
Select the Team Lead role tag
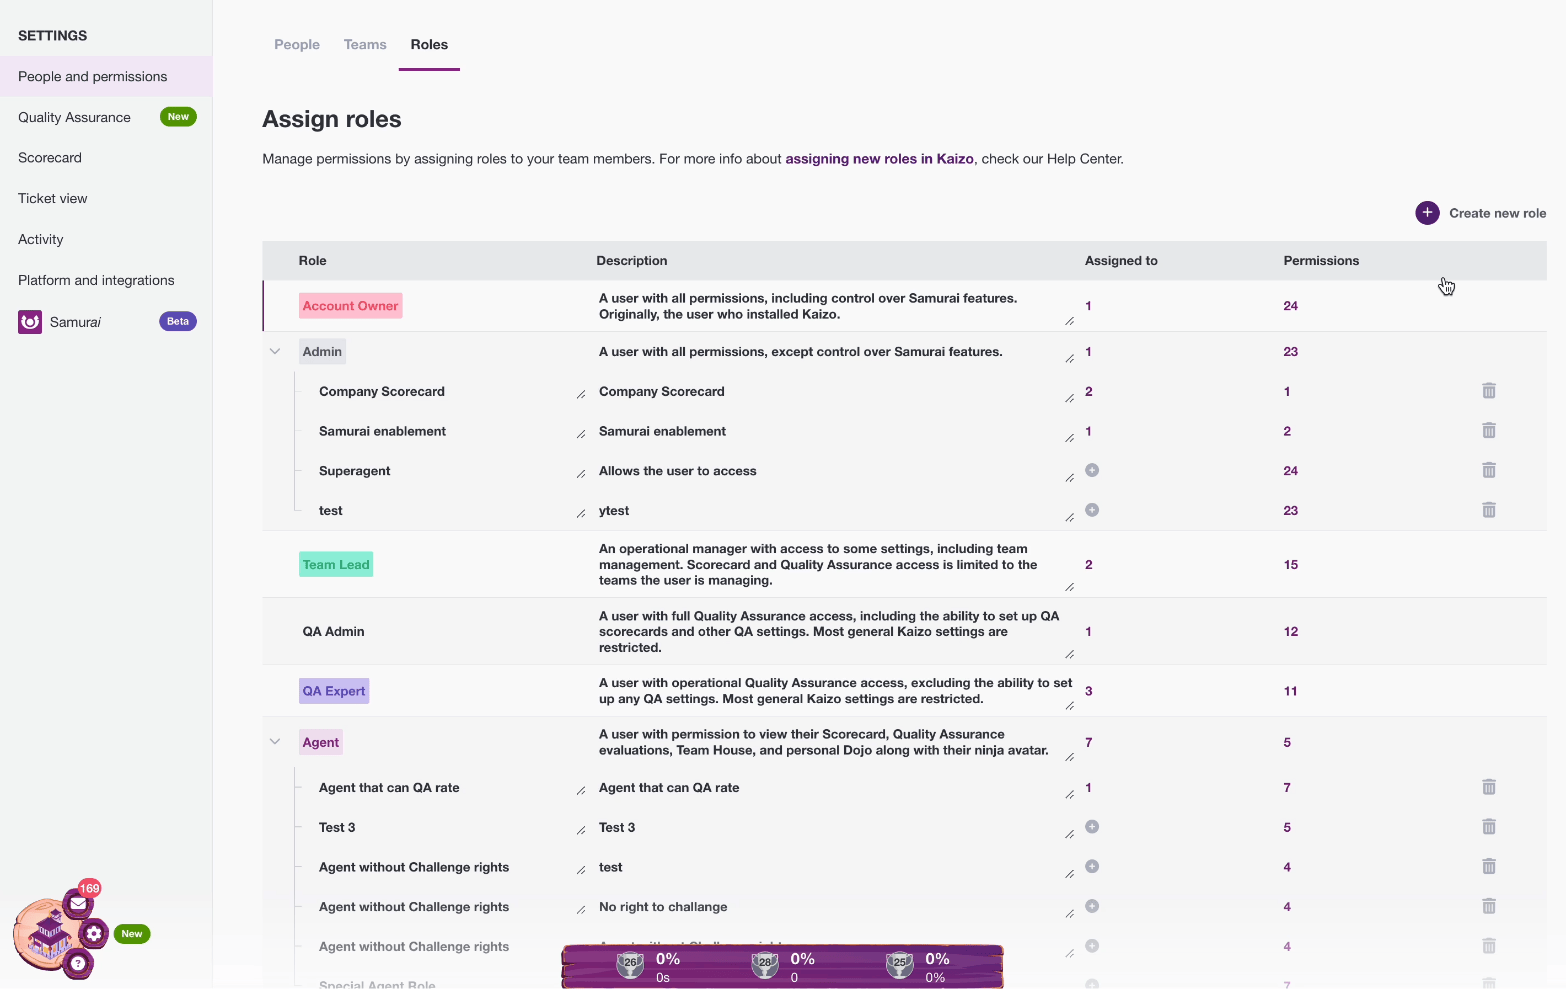[x=336, y=564]
